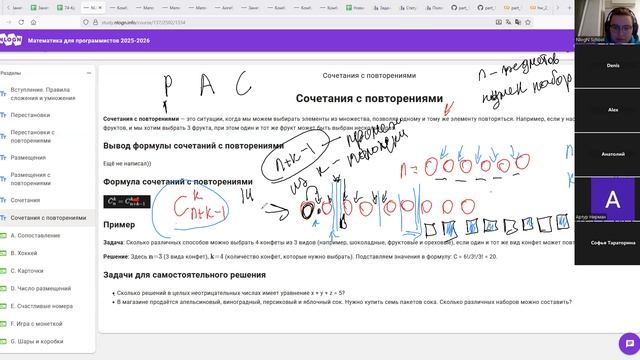640x360 pixels.
Task: Click the browser address bar URL
Action: (143, 22)
